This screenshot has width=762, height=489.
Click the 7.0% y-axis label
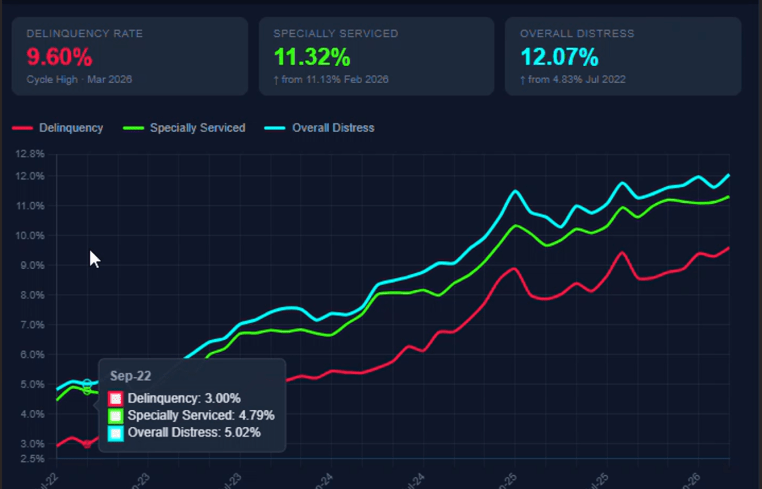[x=30, y=326]
